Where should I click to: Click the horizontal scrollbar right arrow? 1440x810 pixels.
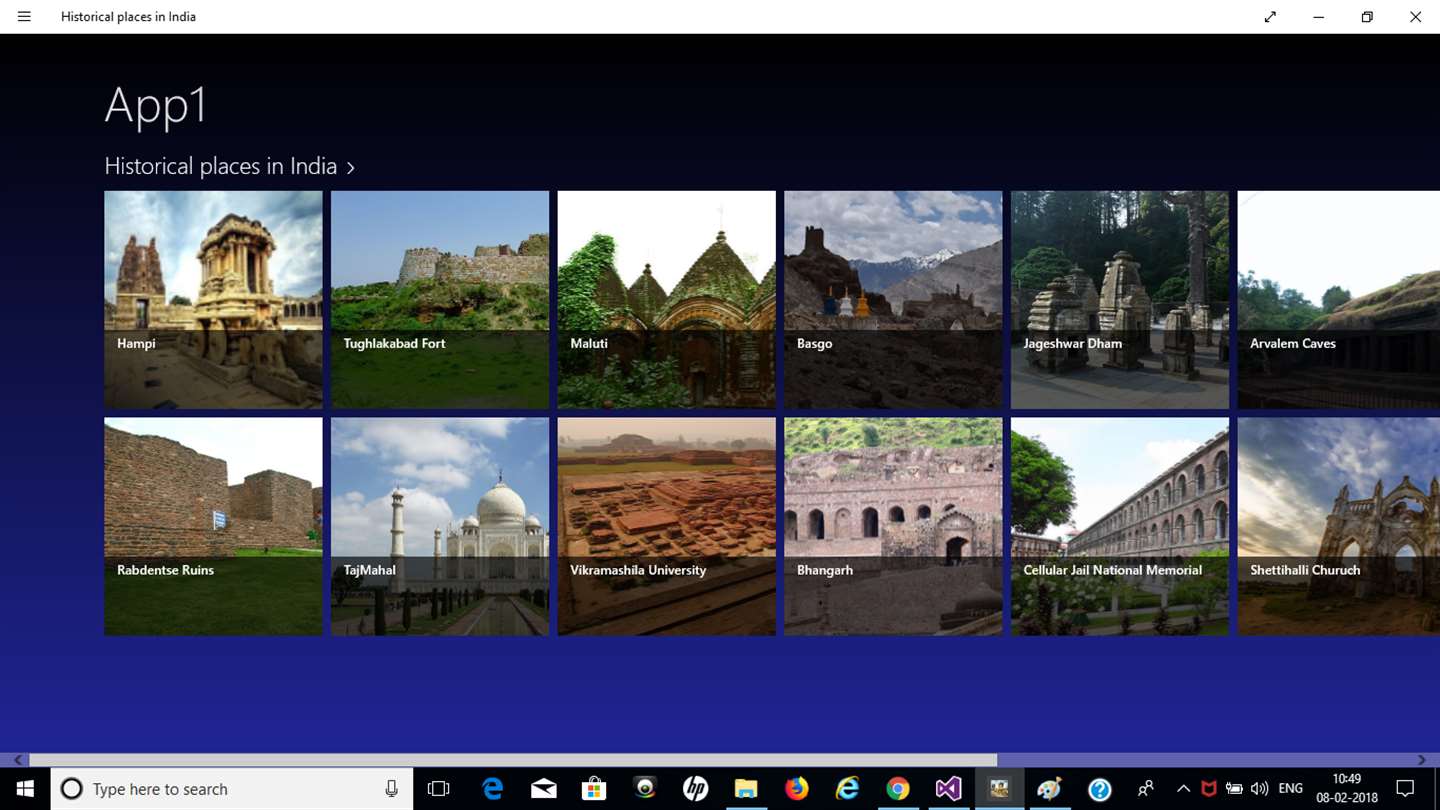1422,760
